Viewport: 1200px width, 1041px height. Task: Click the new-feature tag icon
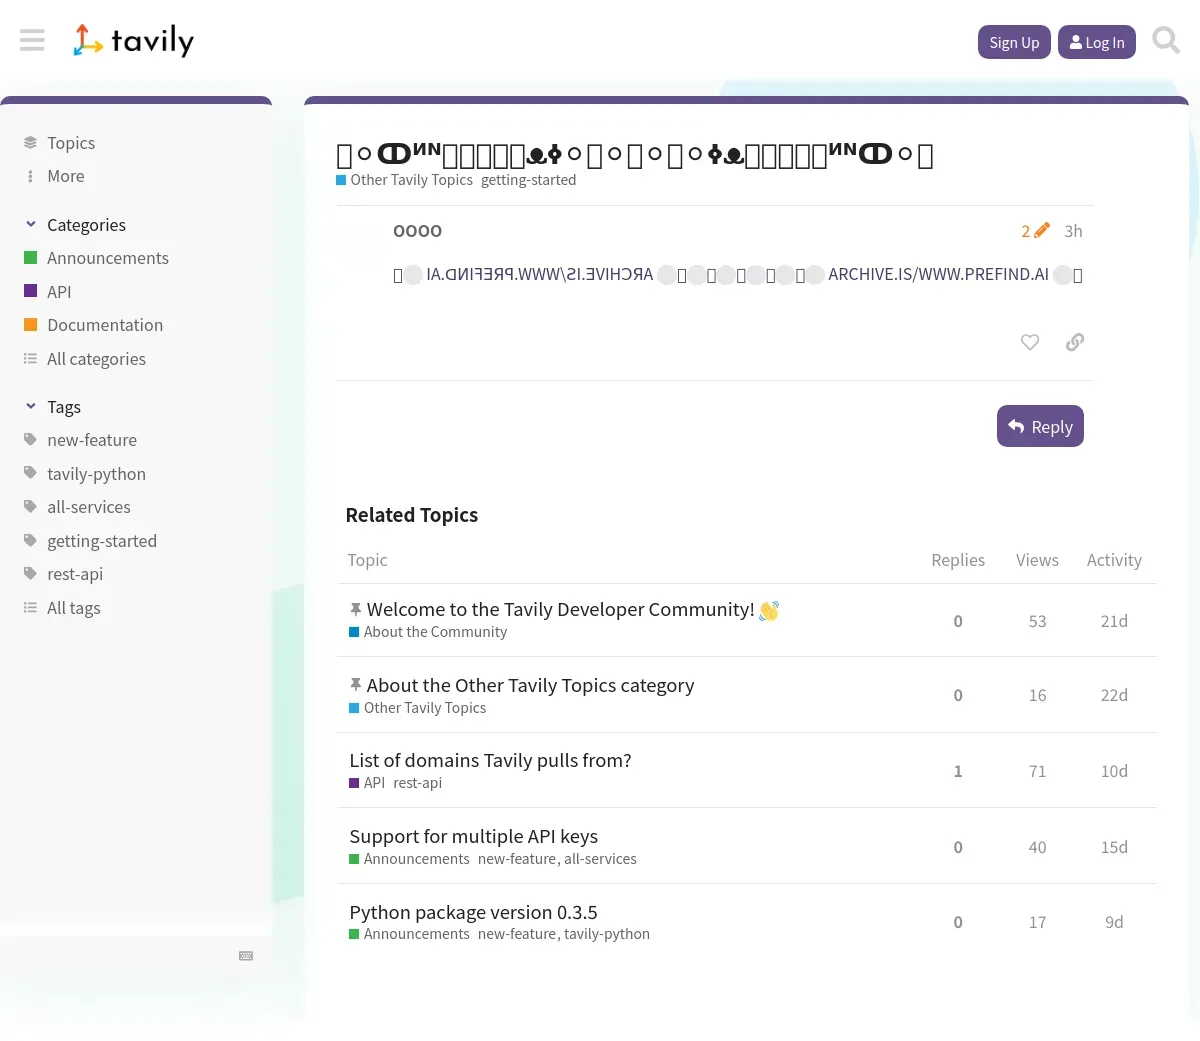(30, 440)
